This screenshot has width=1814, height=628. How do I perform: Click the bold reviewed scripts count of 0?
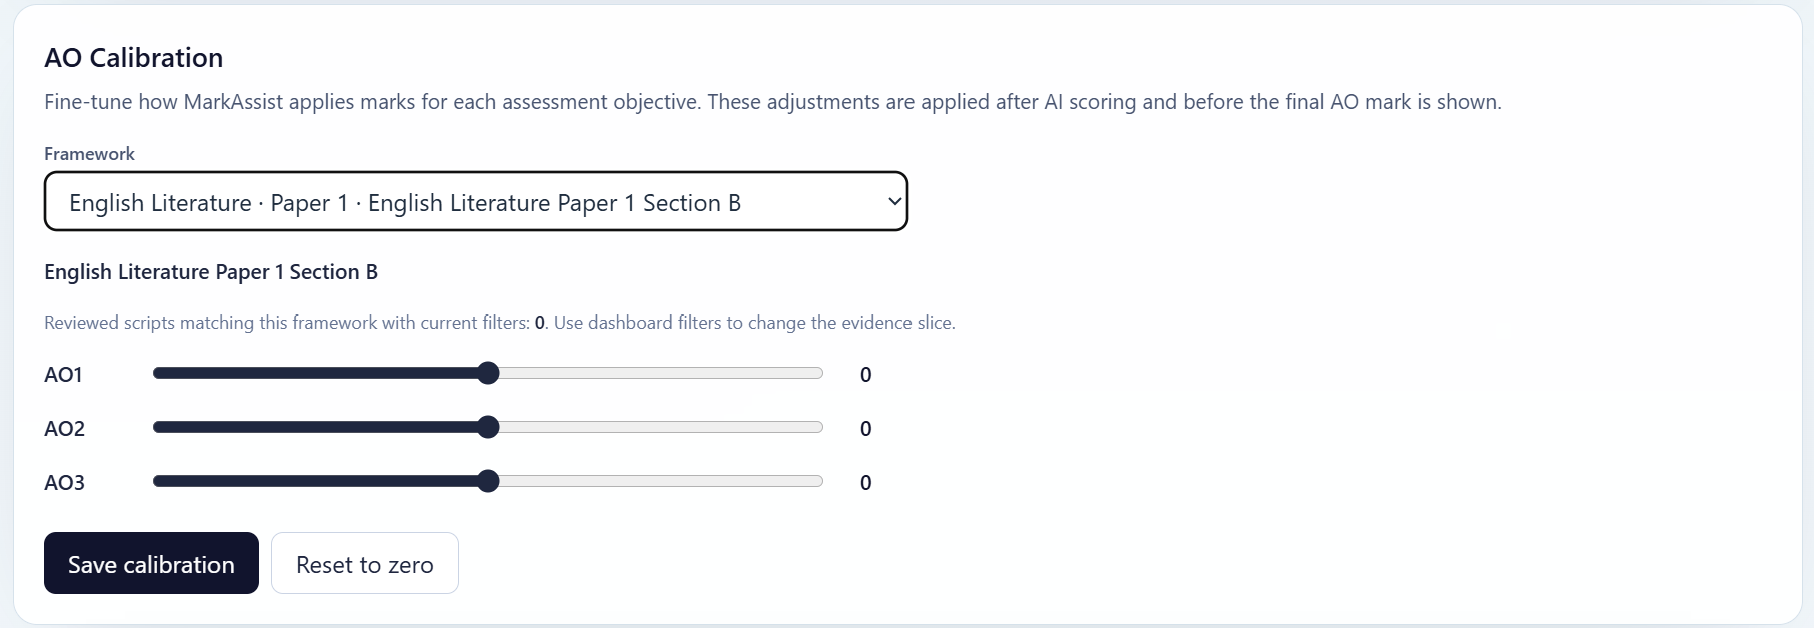538,323
